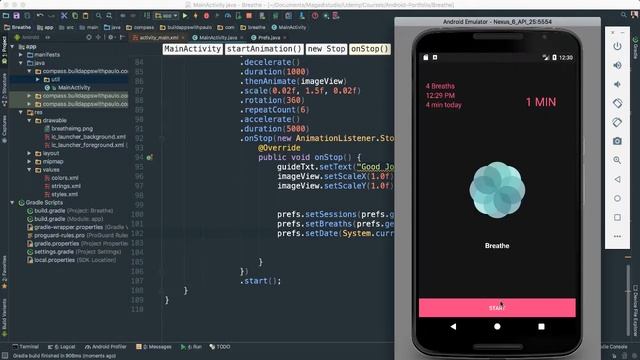The width and height of the screenshot is (640, 360).
Task: Open the Messages tab at the bottom
Action: 154,347
